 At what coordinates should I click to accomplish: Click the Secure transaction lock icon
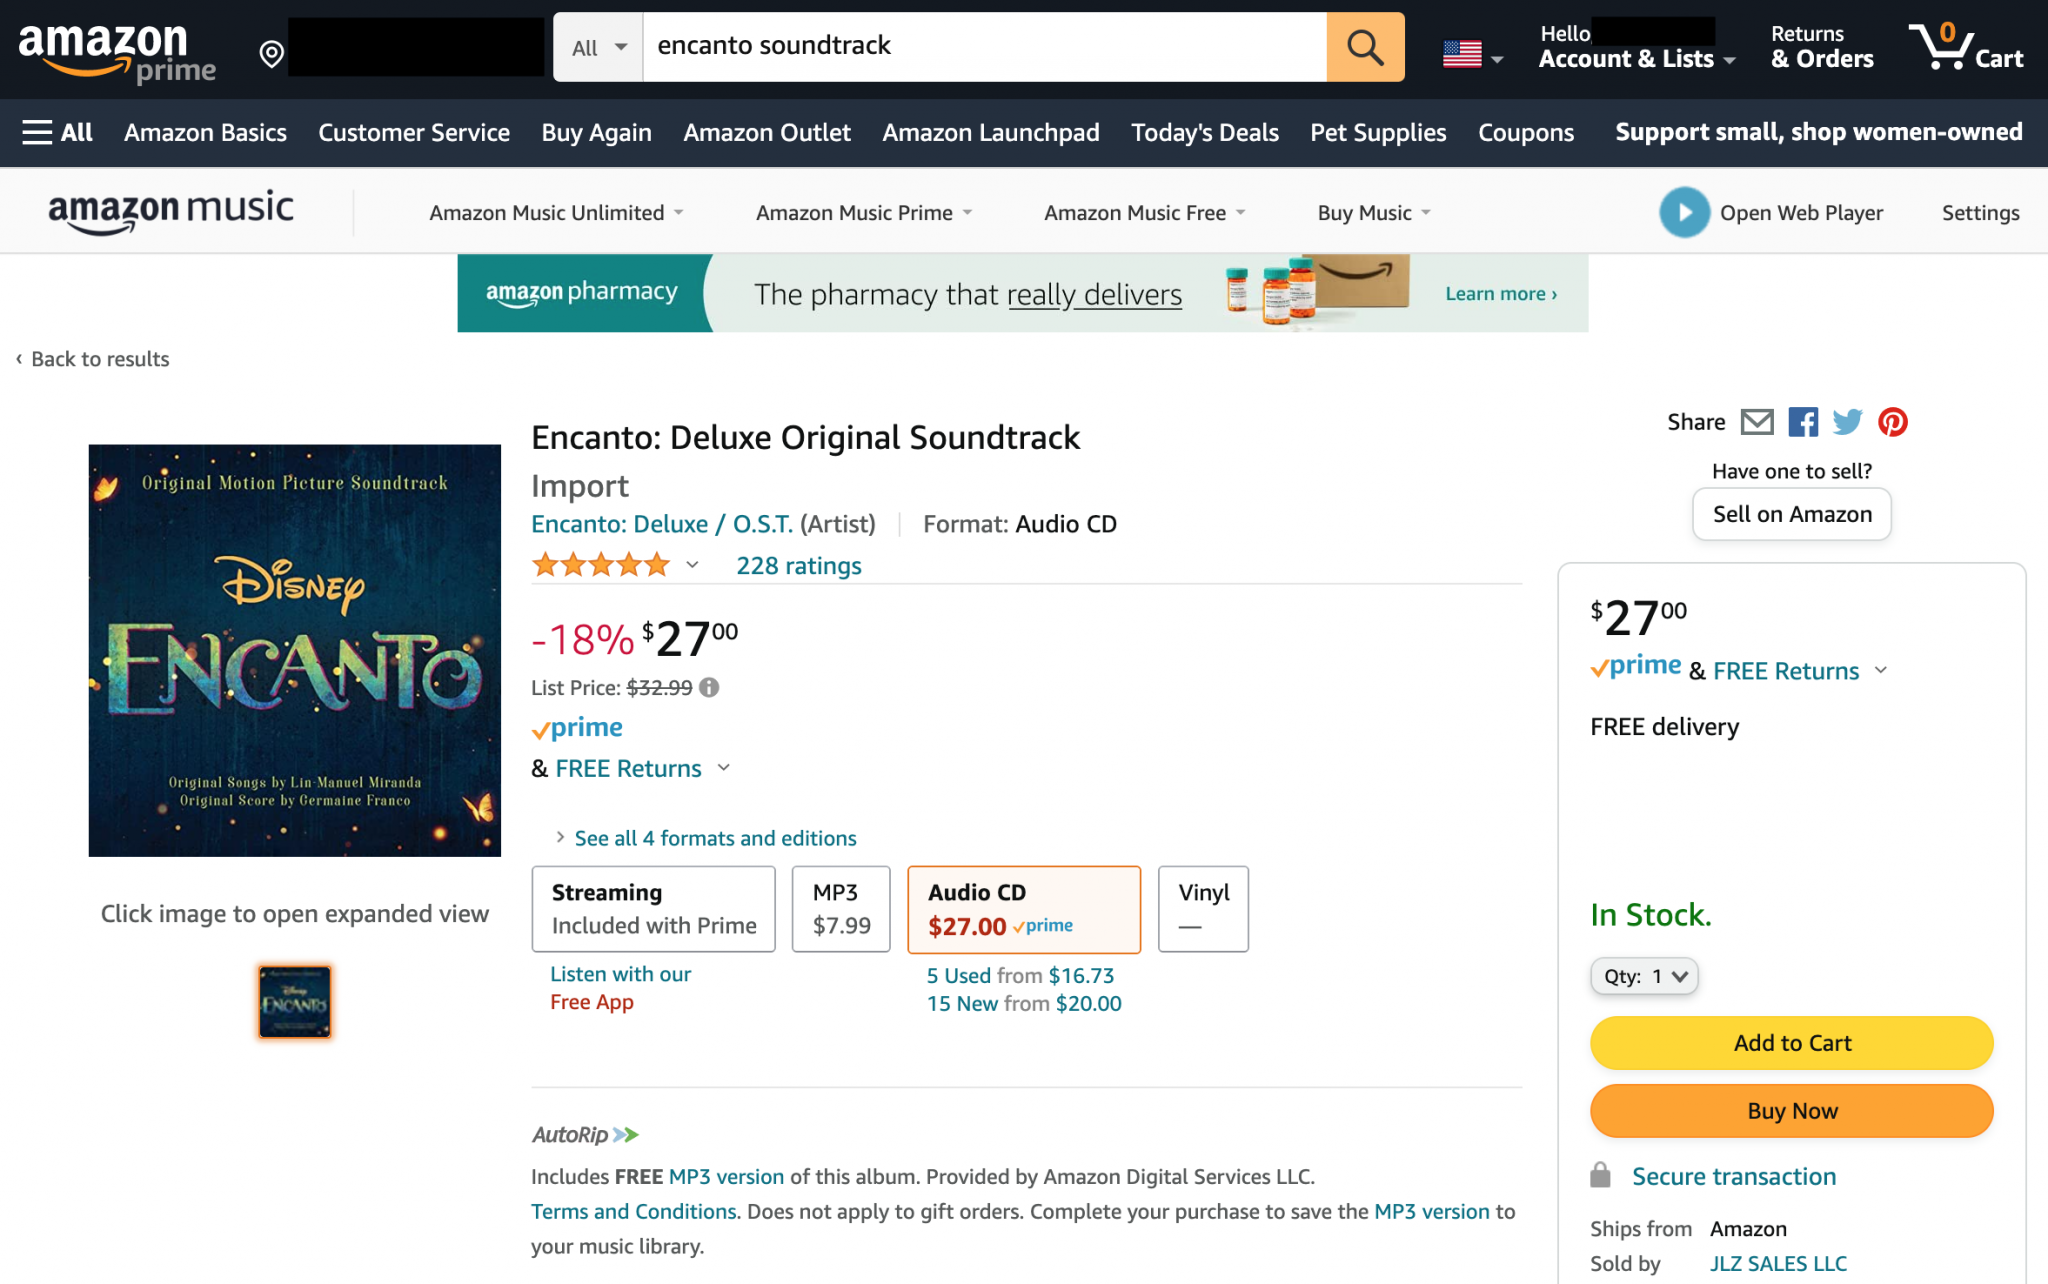tap(1600, 1175)
